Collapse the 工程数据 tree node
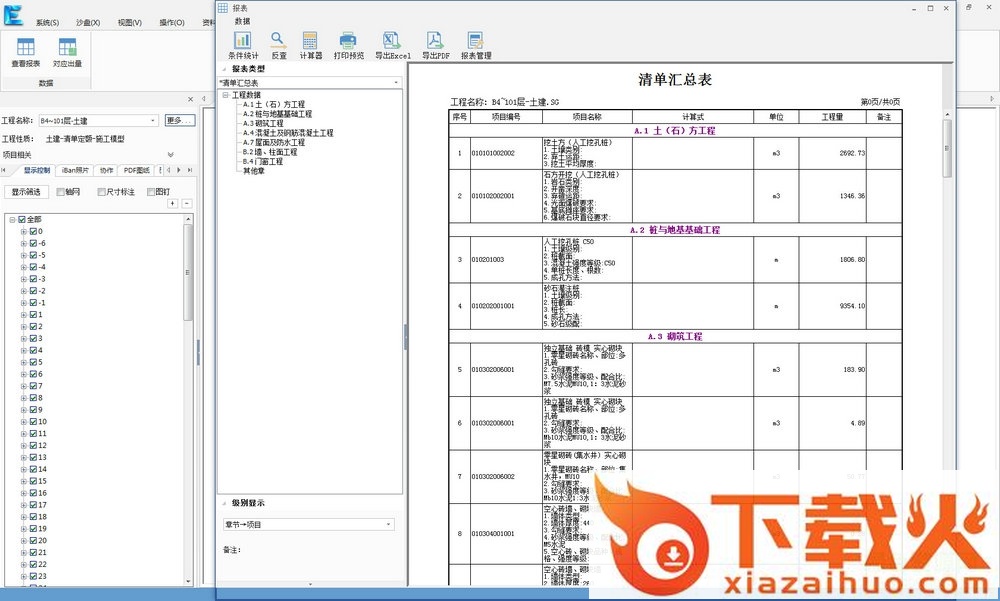This screenshot has height=601, width=1000. click(x=226, y=95)
